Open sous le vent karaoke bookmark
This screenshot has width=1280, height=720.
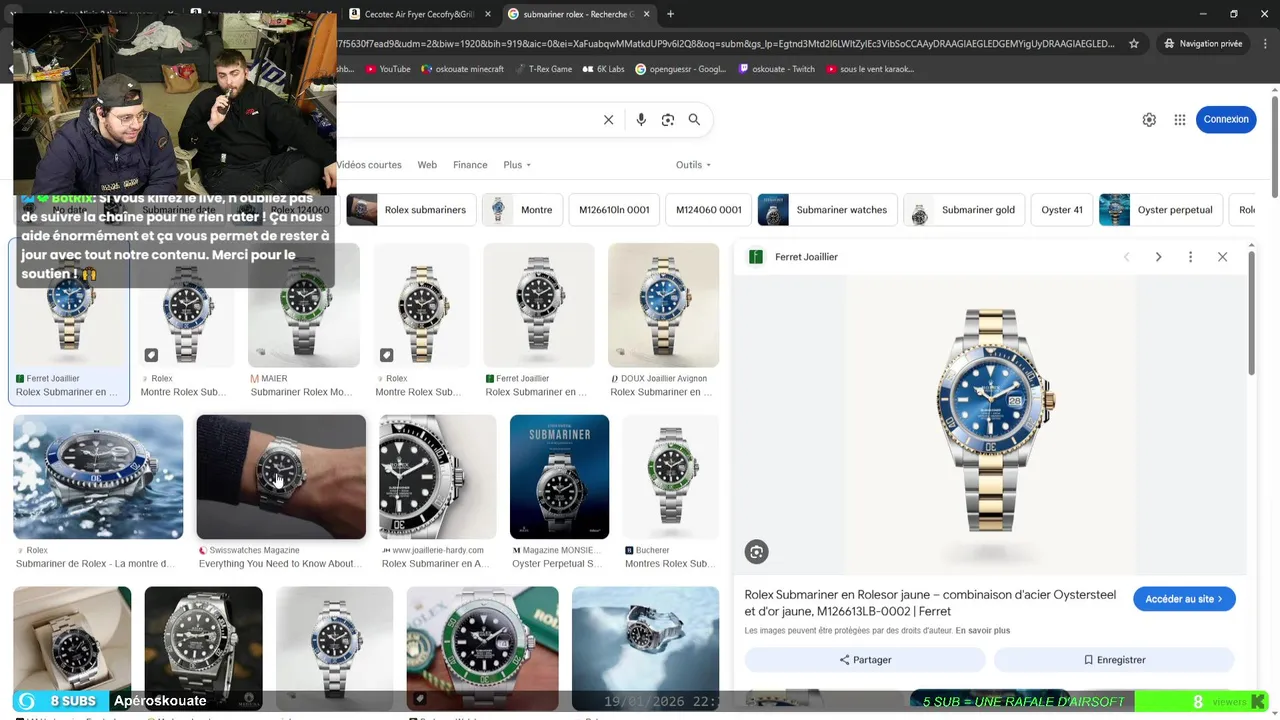click(x=869, y=69)
